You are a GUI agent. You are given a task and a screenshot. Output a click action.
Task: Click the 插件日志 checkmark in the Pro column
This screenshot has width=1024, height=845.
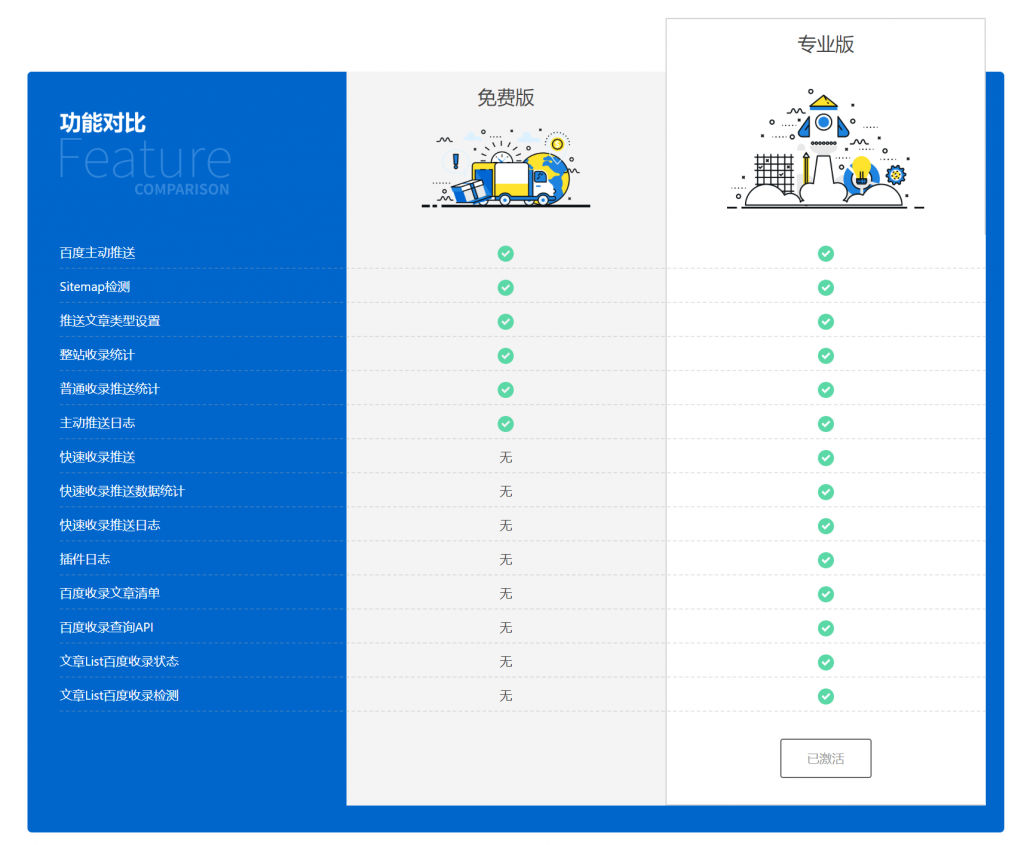click(x=826, y=560)
